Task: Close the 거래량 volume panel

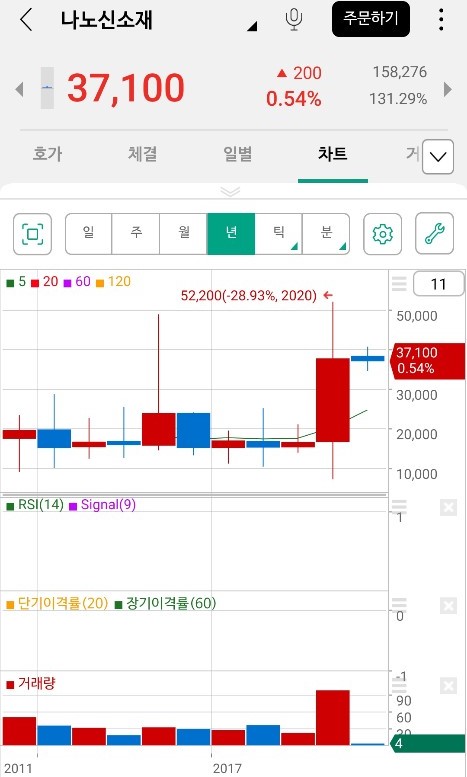Action: 448,686
